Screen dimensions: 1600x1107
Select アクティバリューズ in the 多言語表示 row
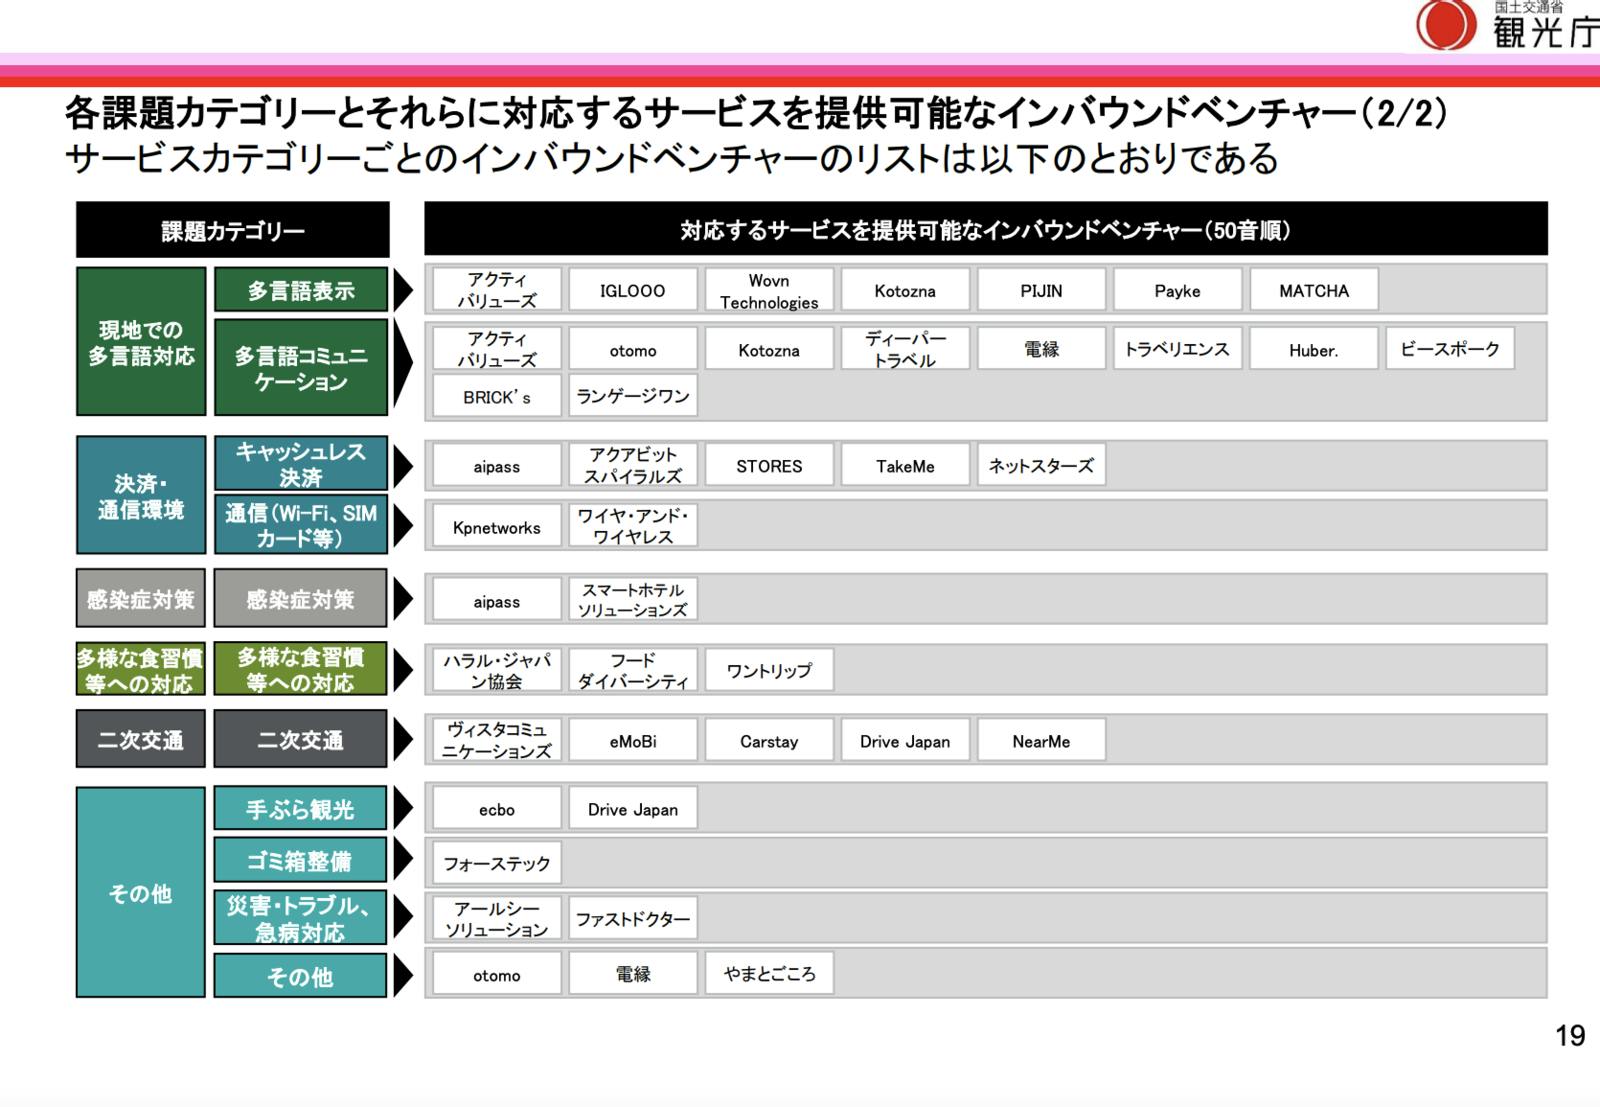[x=497, y=290]
